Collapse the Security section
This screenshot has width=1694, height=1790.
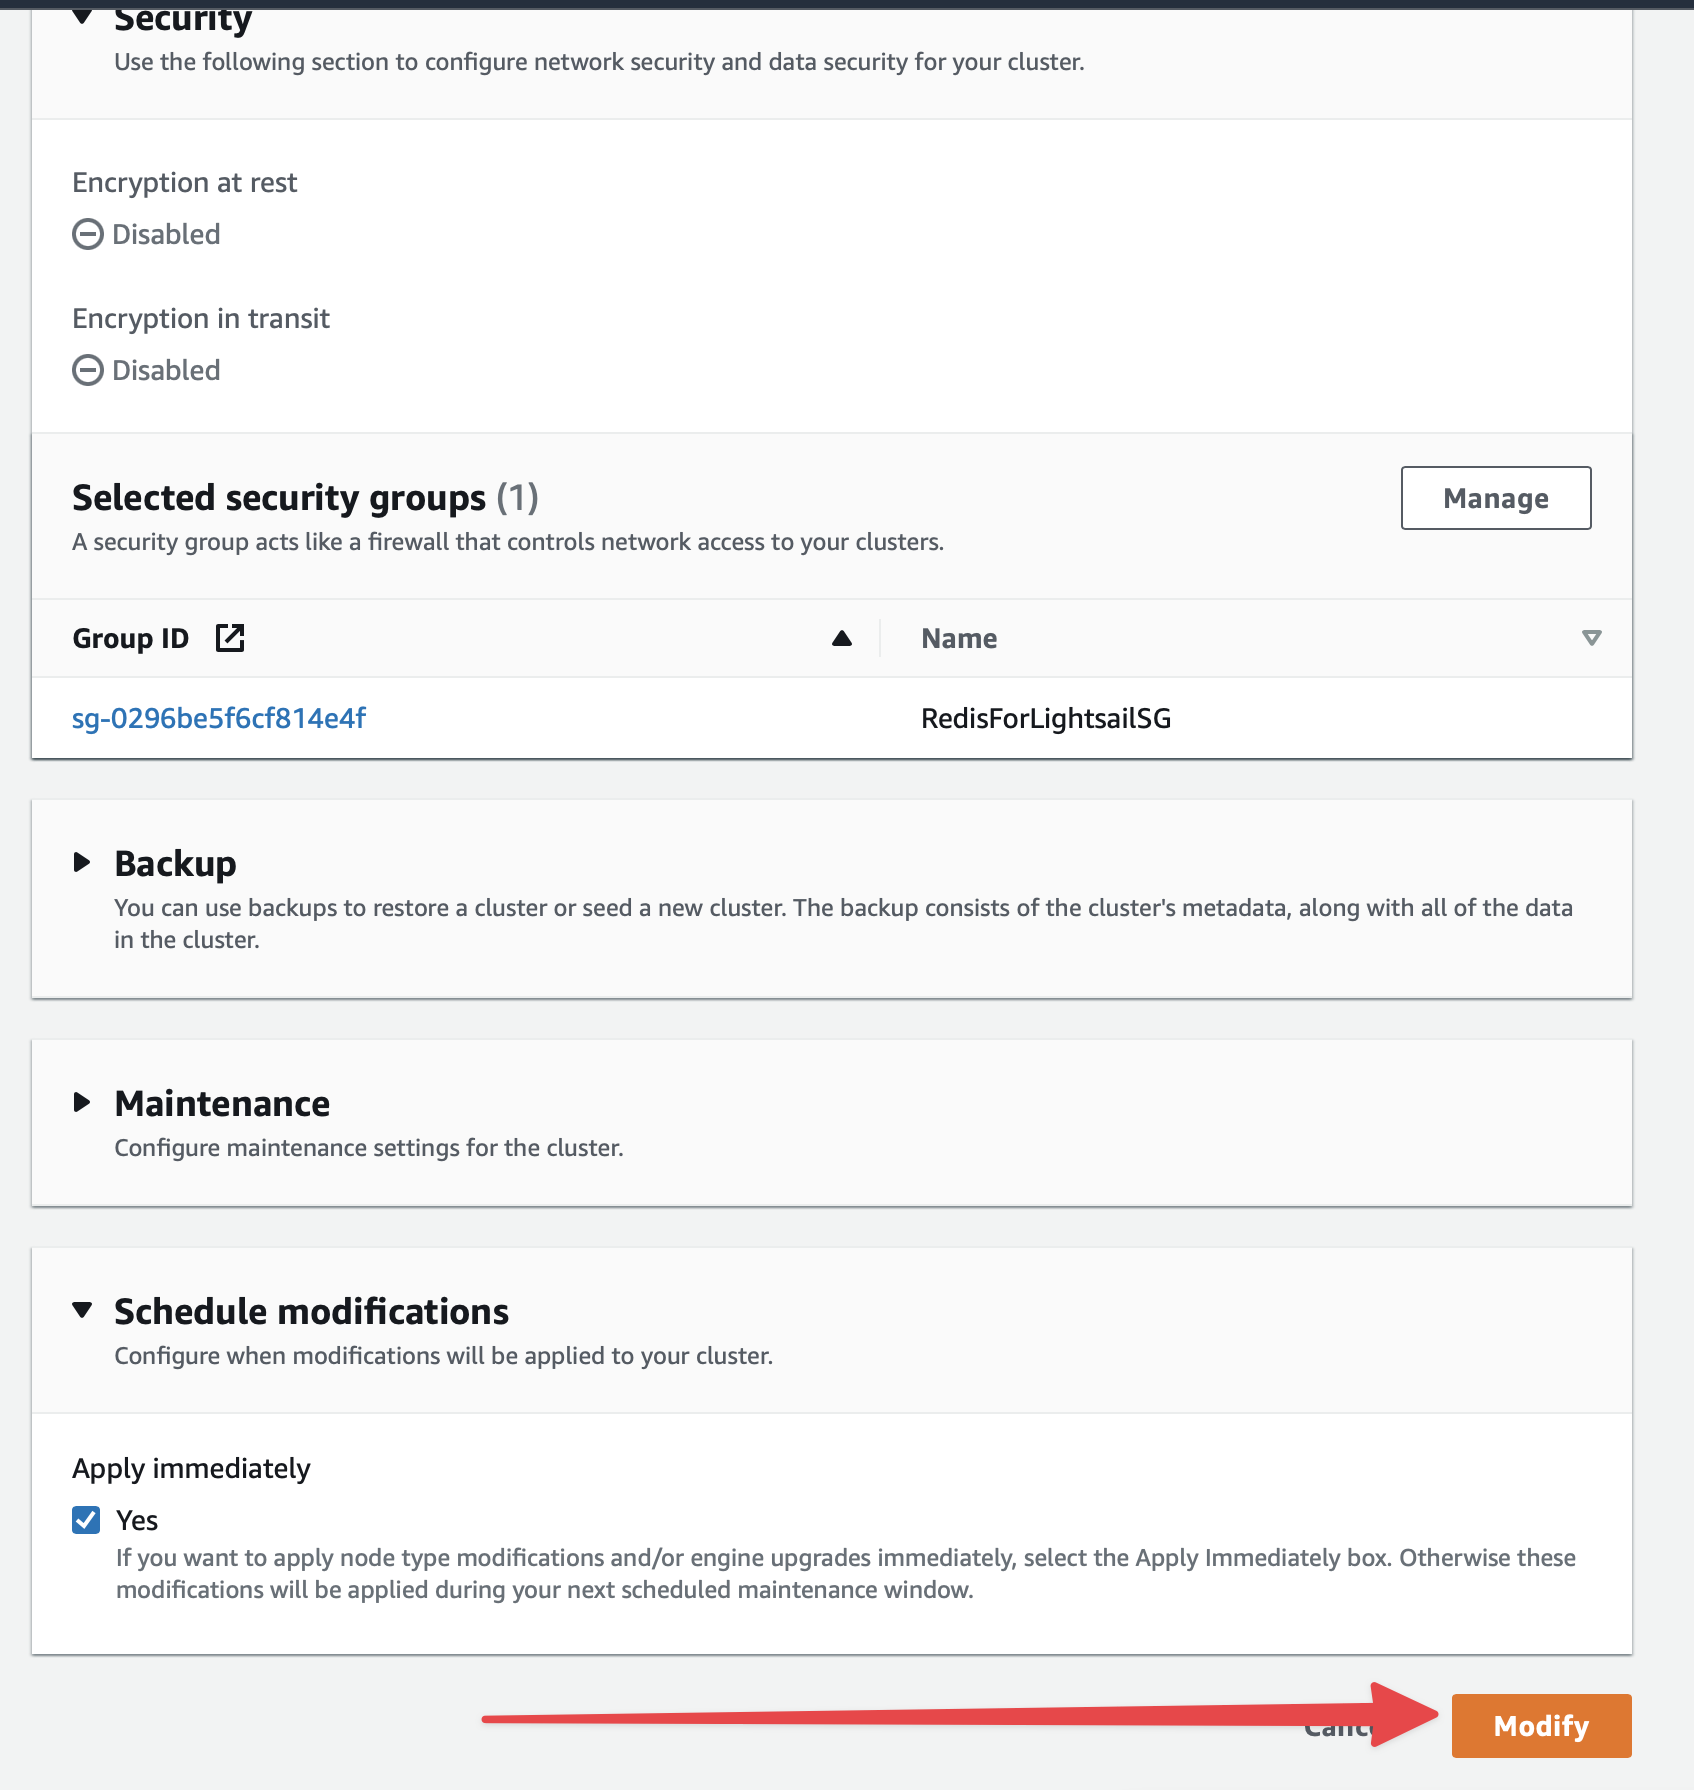(x=83, y=17)
